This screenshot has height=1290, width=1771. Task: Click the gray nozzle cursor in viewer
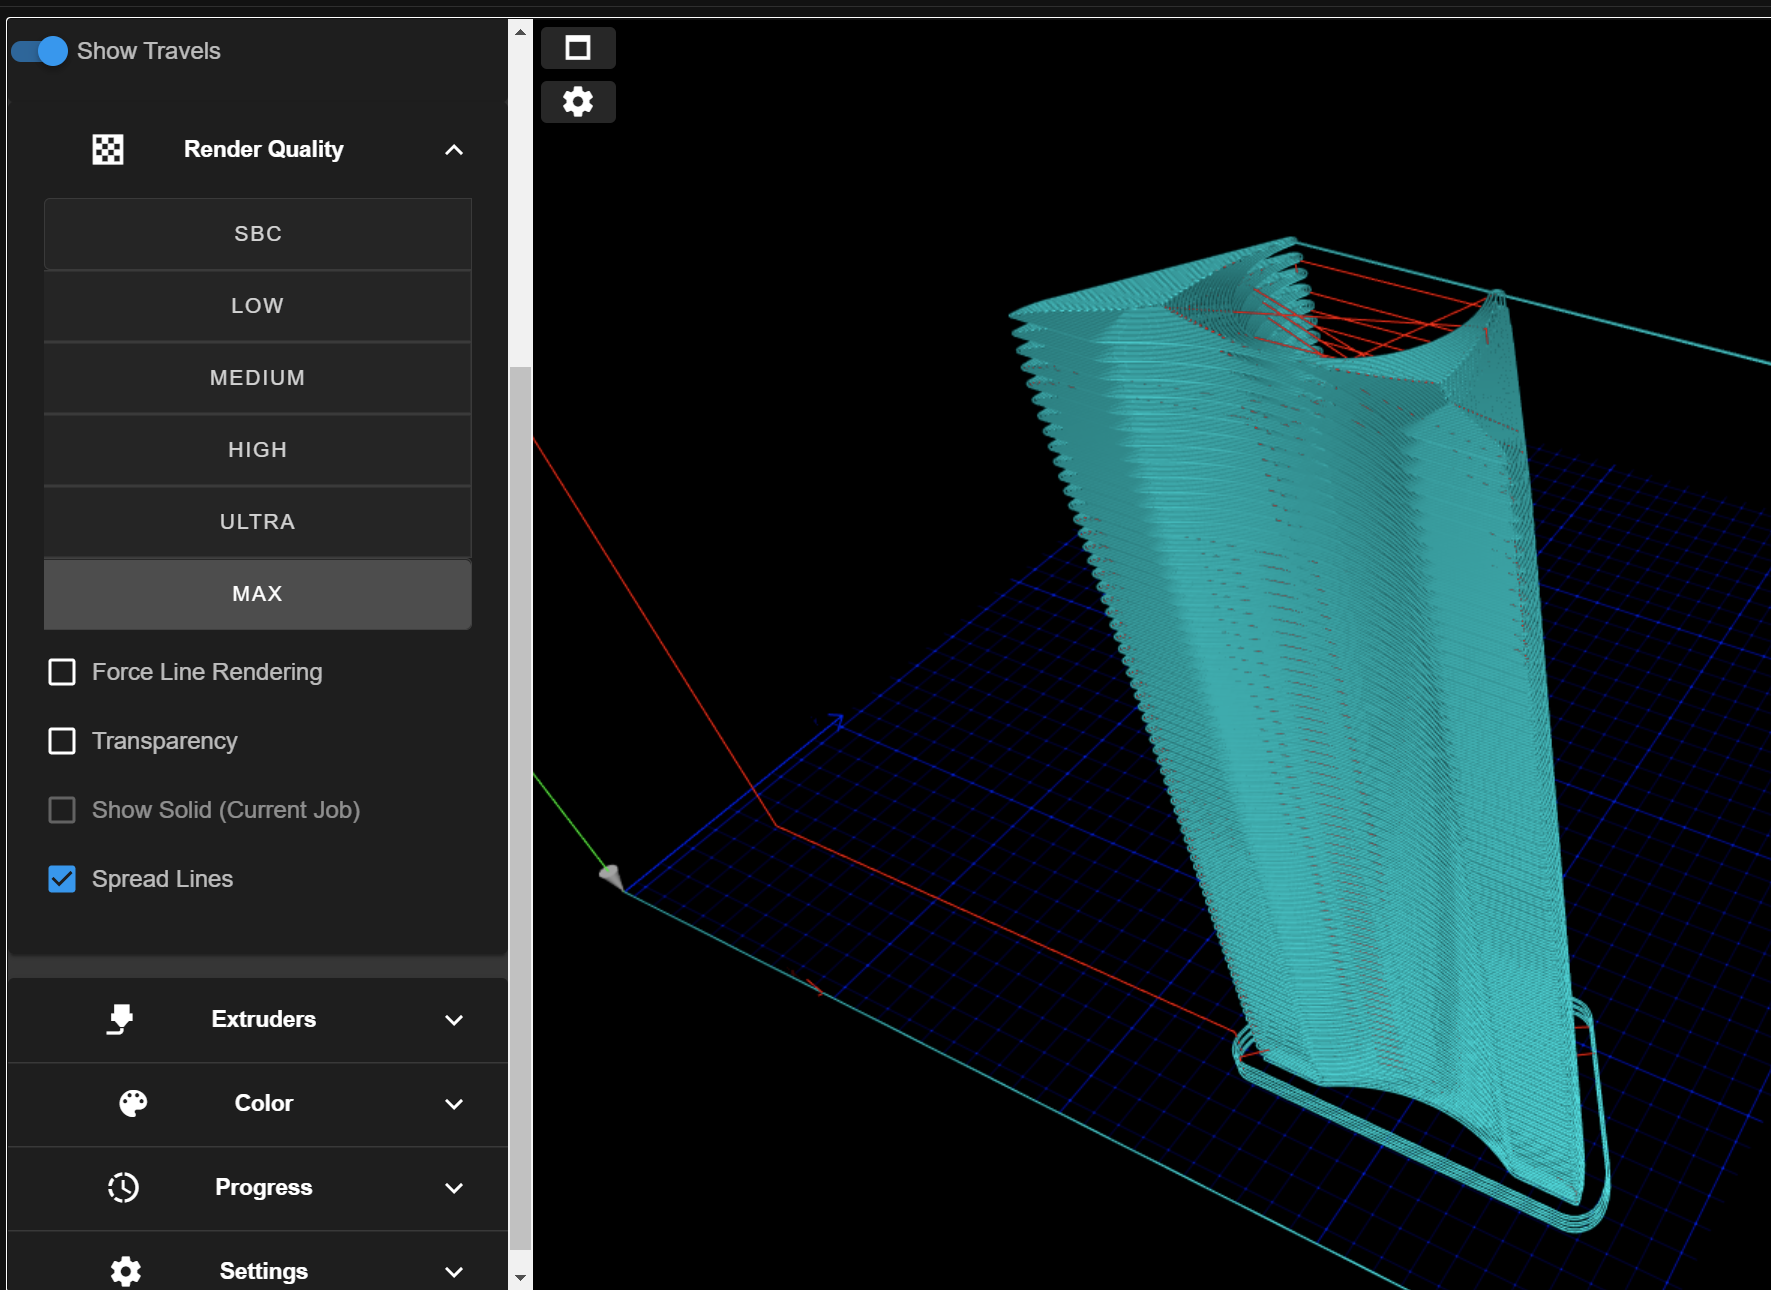pyautogui.click(x=612, y=878)
